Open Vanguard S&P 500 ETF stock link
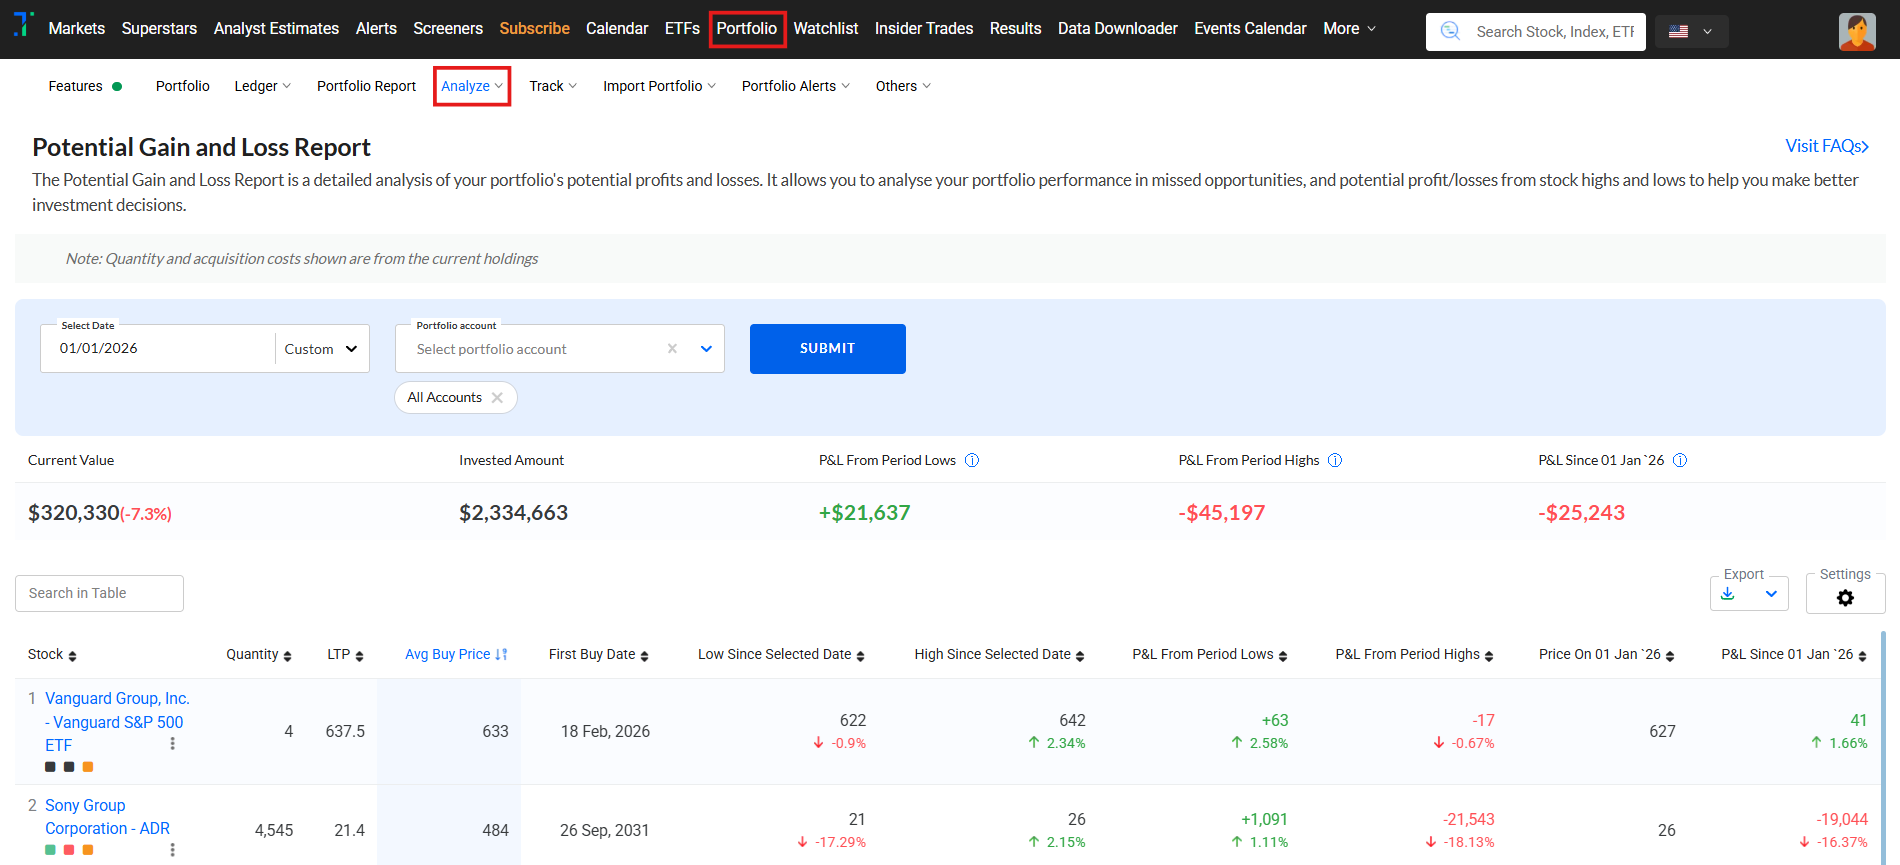Viewport: 1900px width, 865px height. click(x=117, y=722)
